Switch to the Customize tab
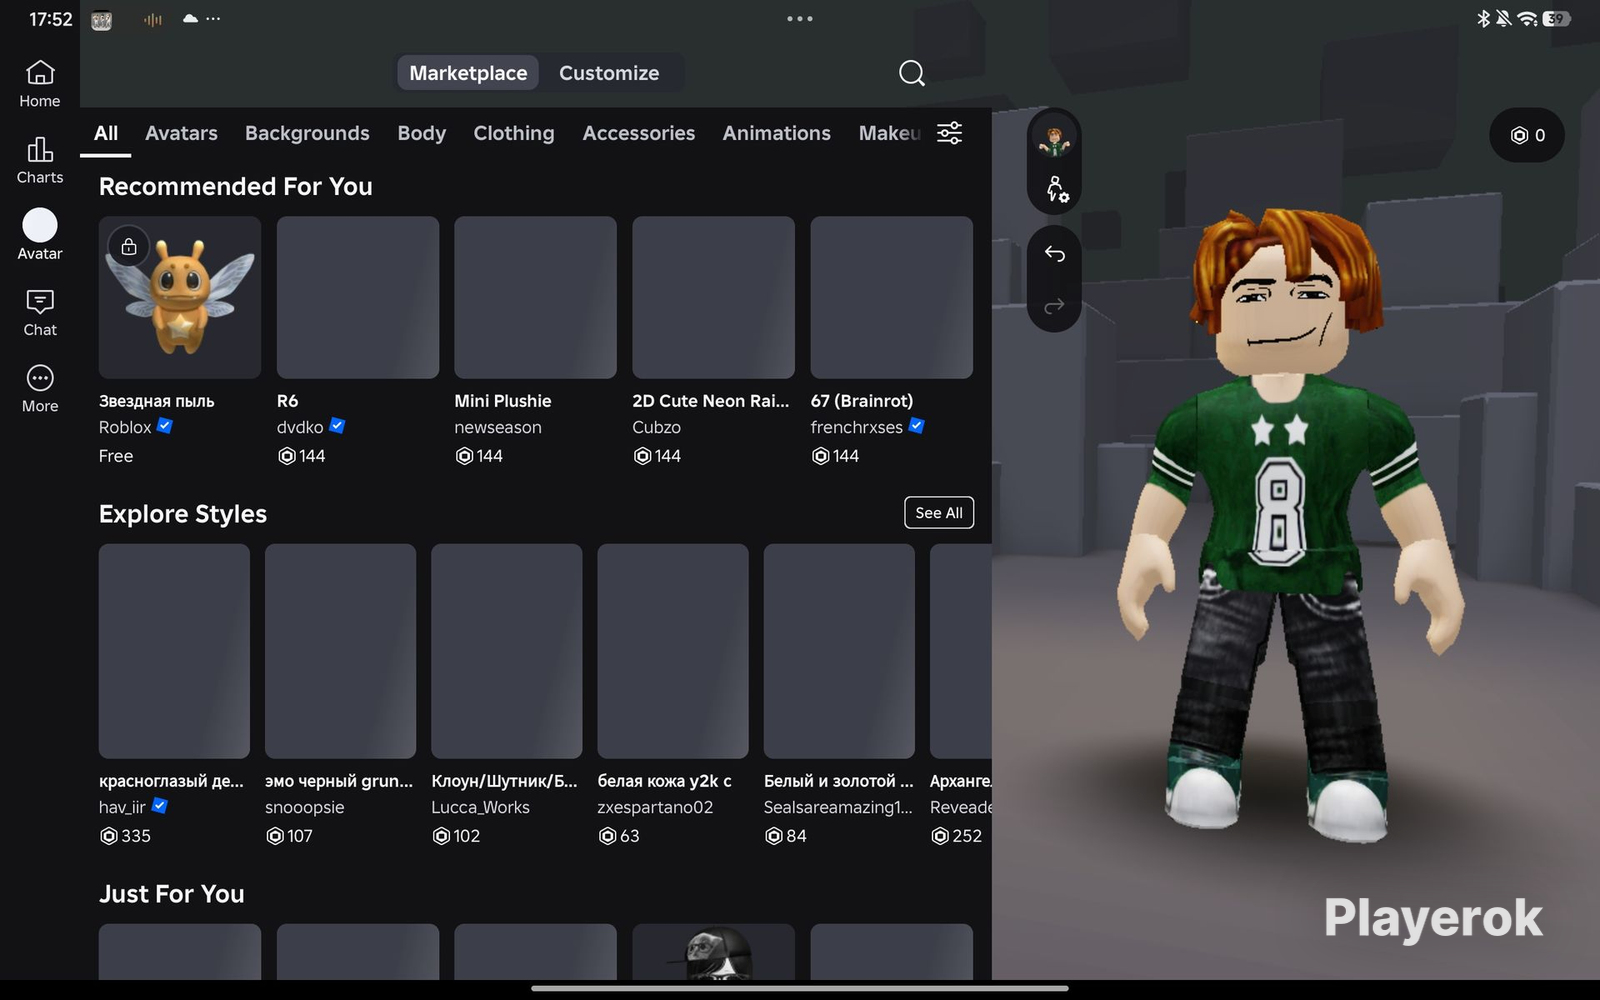Viewport: 1600px width, 1000px height. (x=609, y=73)
